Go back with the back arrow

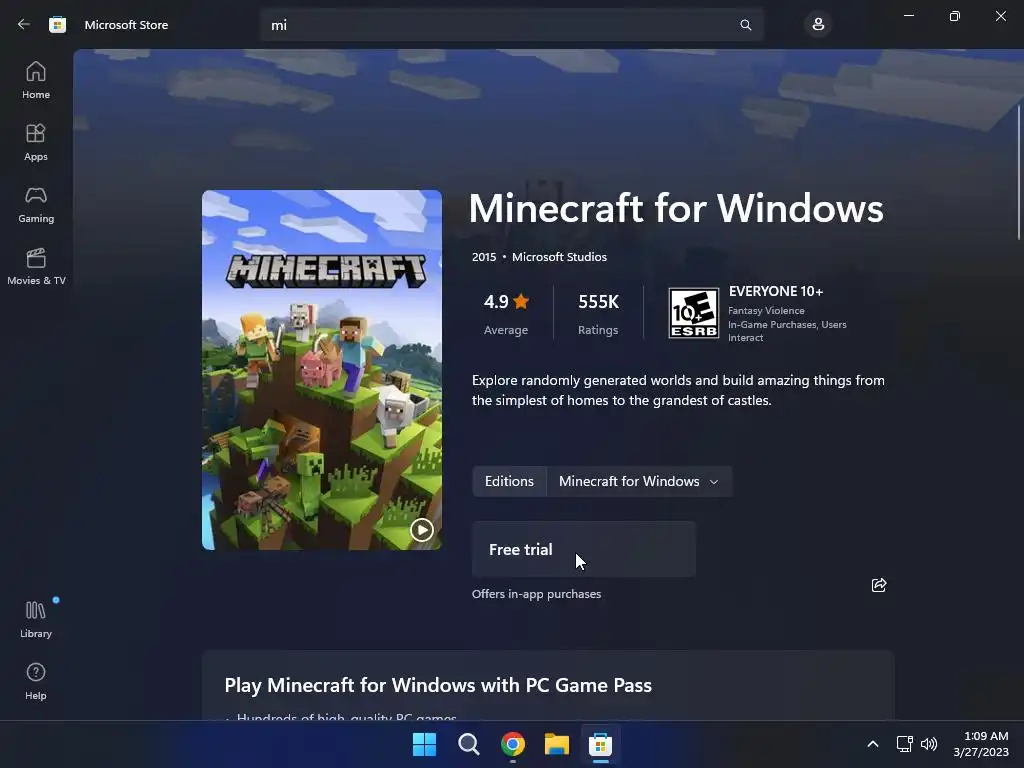24,25
